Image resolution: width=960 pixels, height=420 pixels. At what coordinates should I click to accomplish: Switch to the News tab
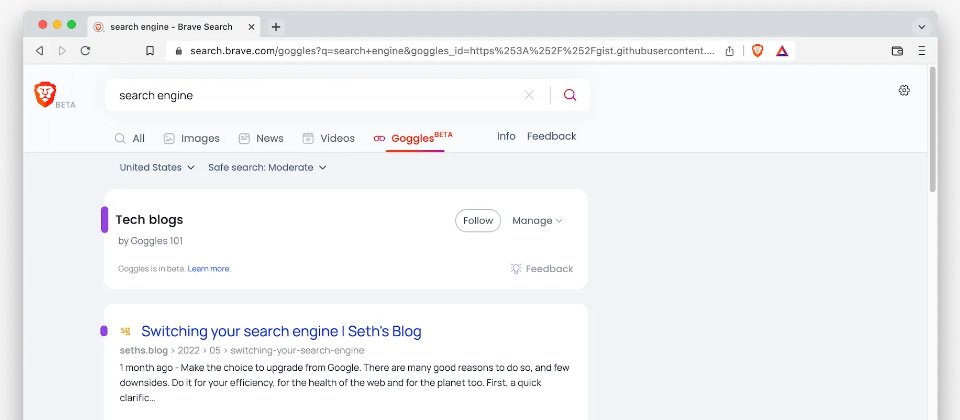pyautogui.click(x=261, y=138)
